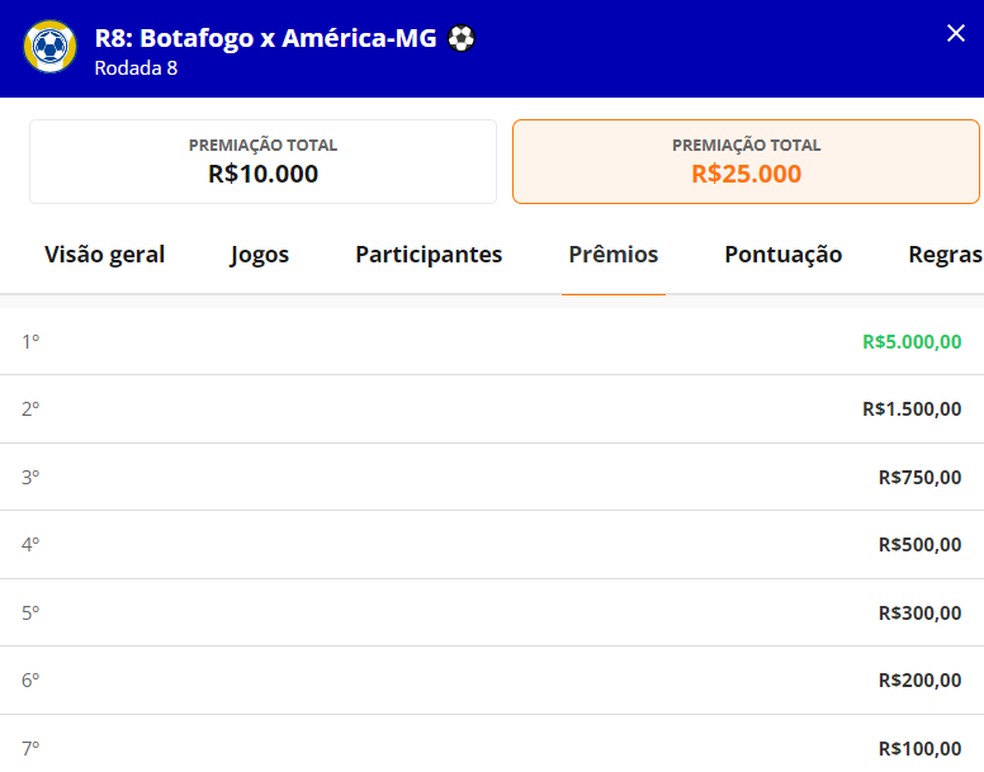Select the 7° place row showing R$100,00
Screen dimensions: 984x772
[492, 747]
